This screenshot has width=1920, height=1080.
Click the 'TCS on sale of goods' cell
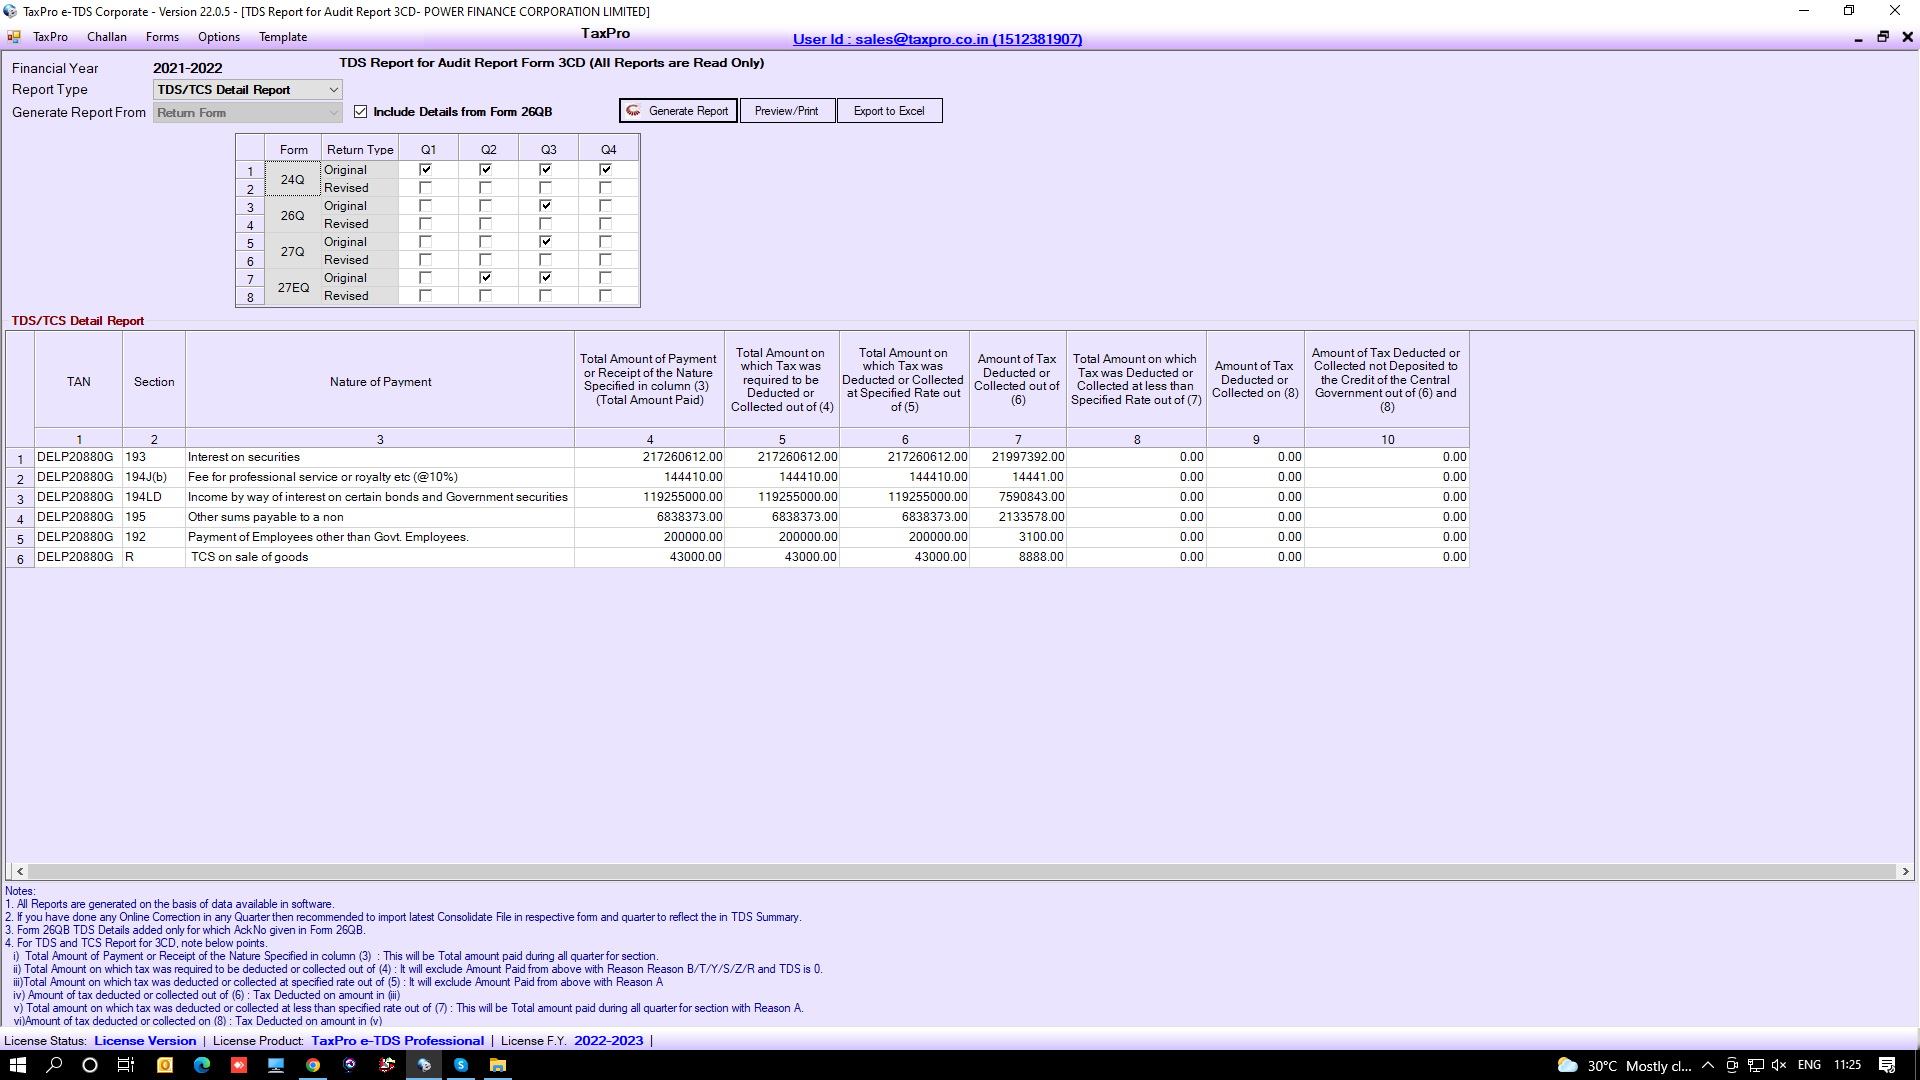click(x=380, y=557)
